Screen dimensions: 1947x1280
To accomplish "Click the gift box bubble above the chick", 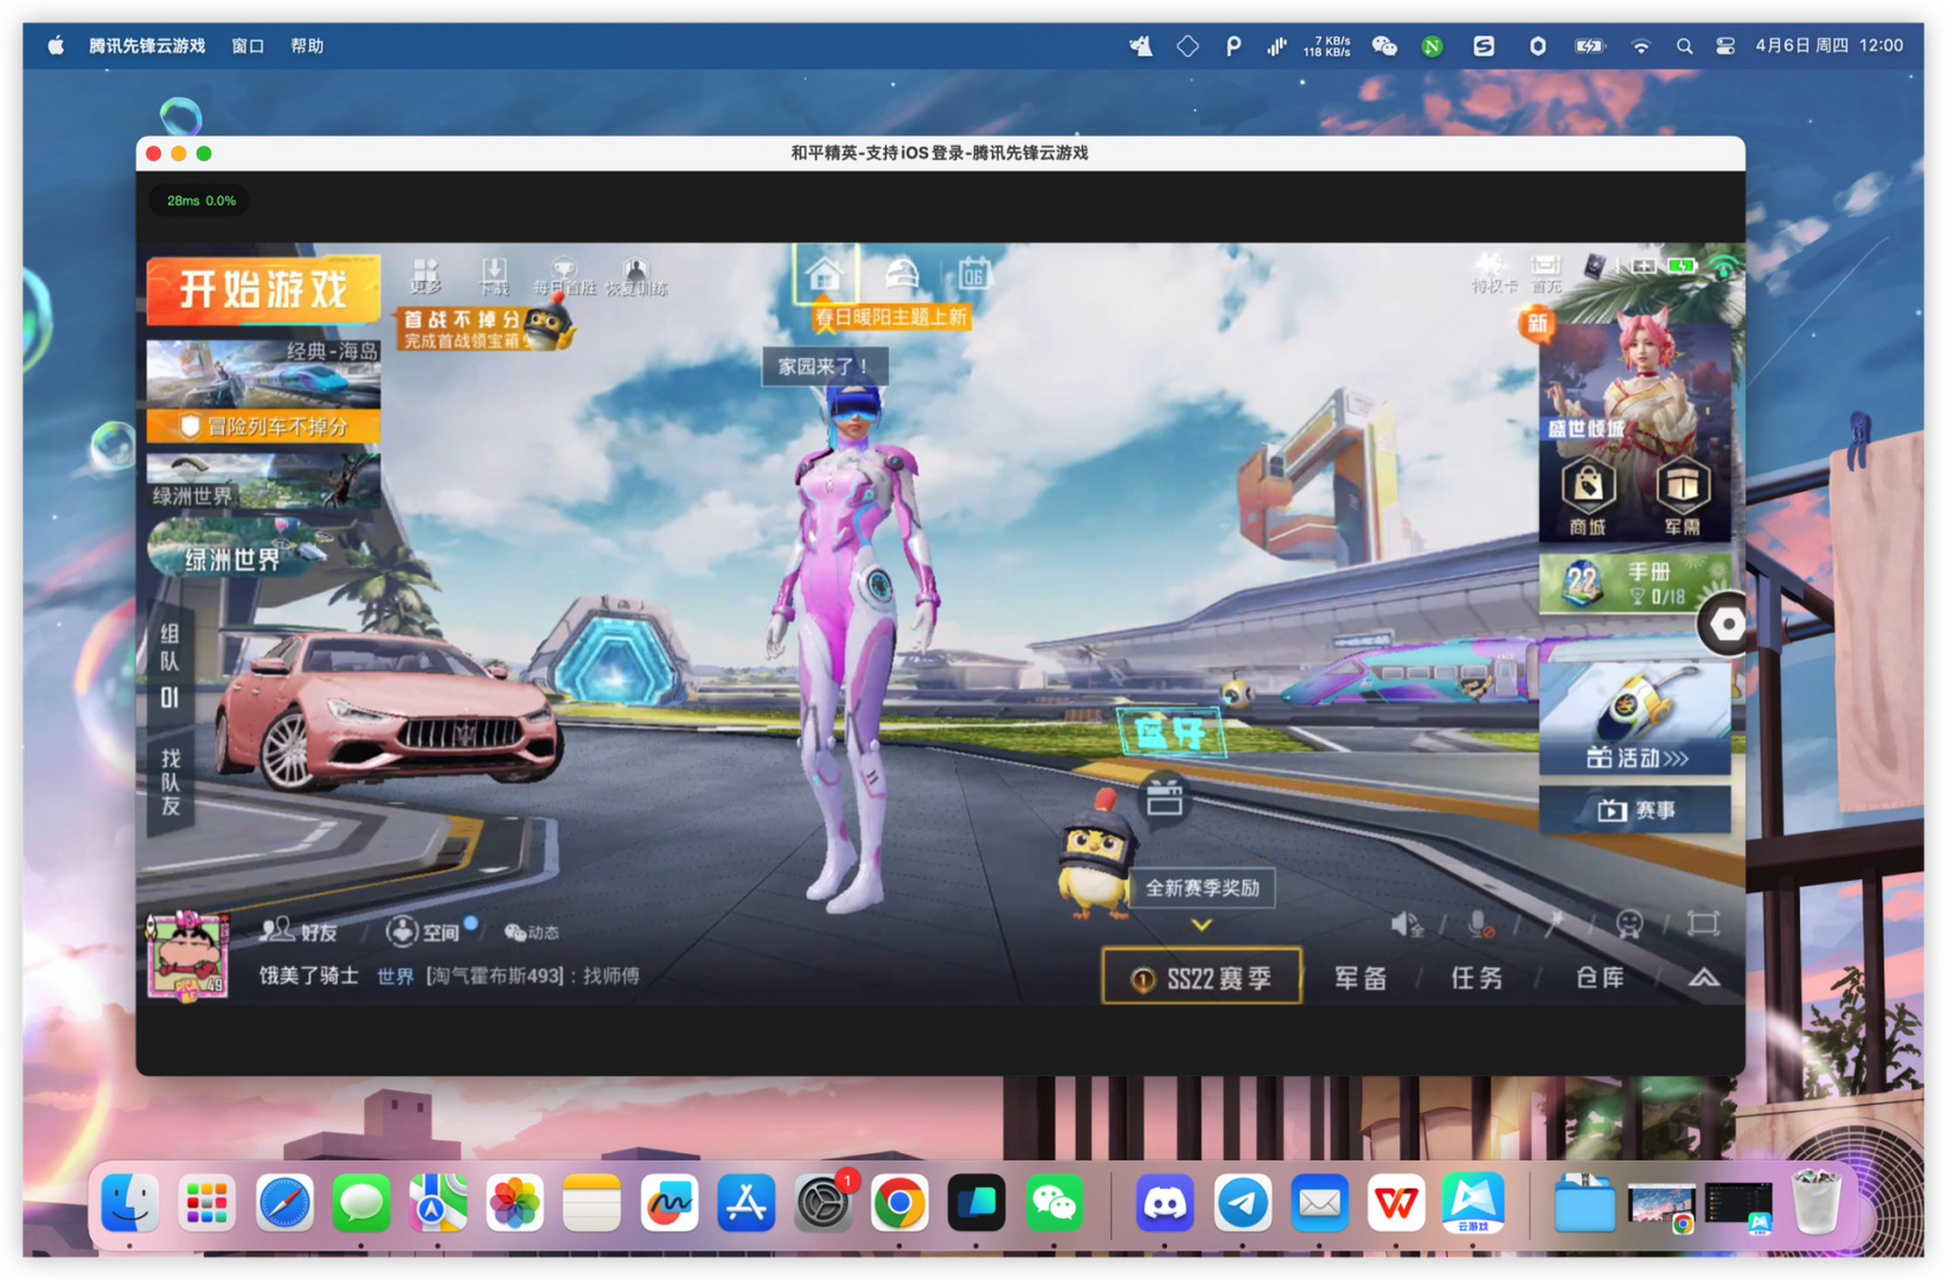I will click(1164, 800).
